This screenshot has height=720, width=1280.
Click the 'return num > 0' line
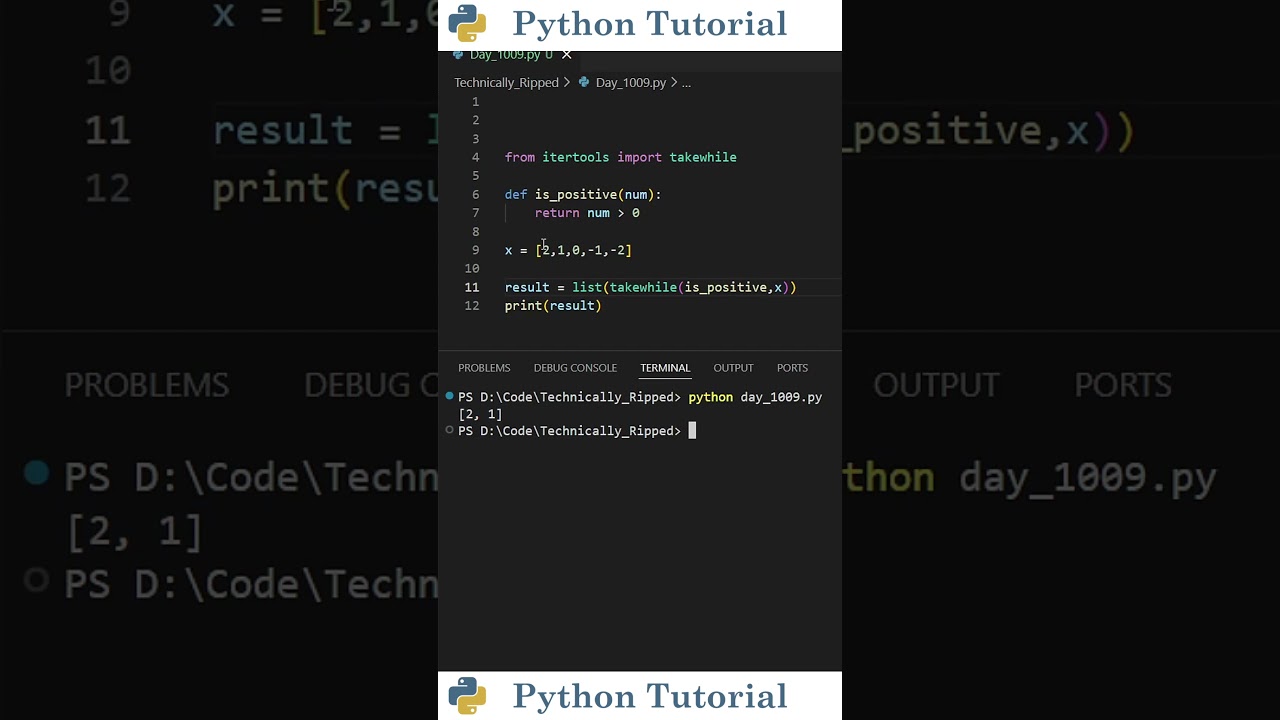587,213
